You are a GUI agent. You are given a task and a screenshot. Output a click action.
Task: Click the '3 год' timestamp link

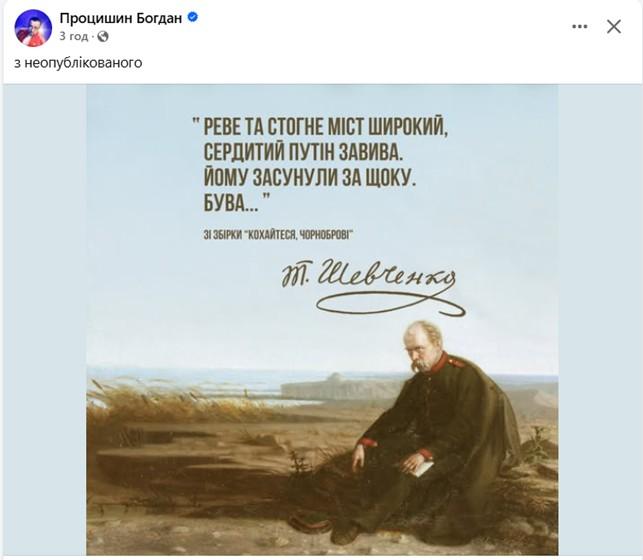(74, 36)
